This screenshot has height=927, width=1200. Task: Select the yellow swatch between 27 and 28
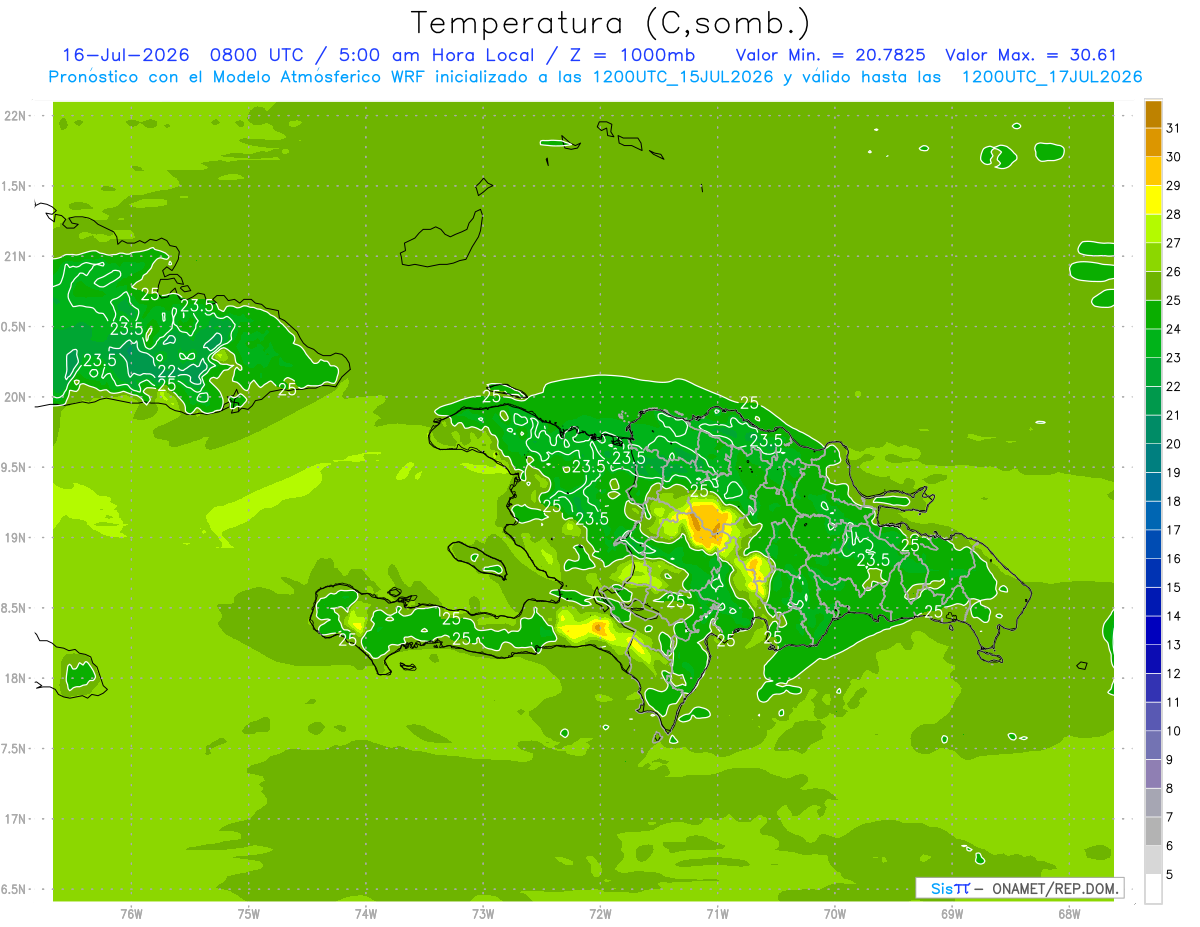pos(1153,228)
